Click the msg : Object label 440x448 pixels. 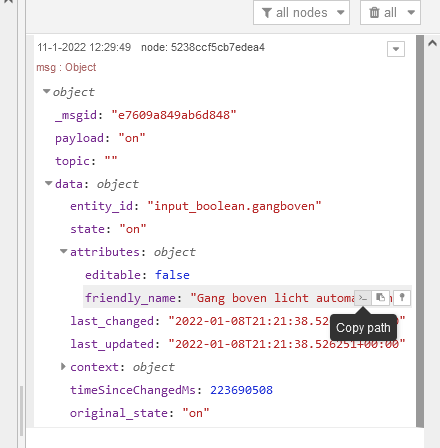point(66,67)
